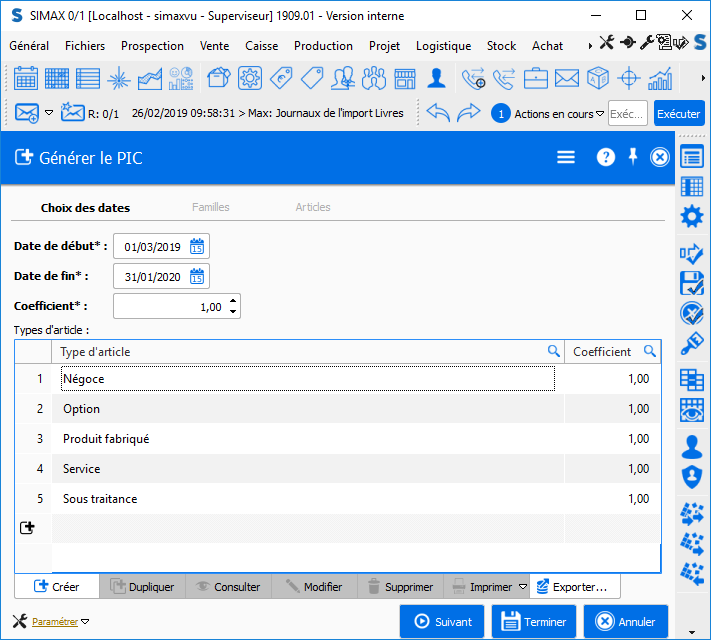Increase the Coefficient value with up arrow
This screenshot has height=640, width=711.
tap(233, 301)
